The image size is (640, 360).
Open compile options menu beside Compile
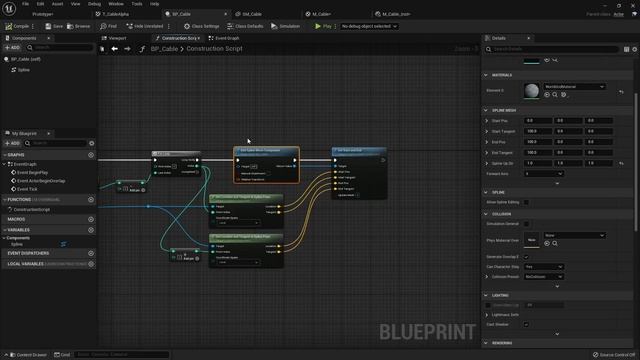tap(33, 26)
